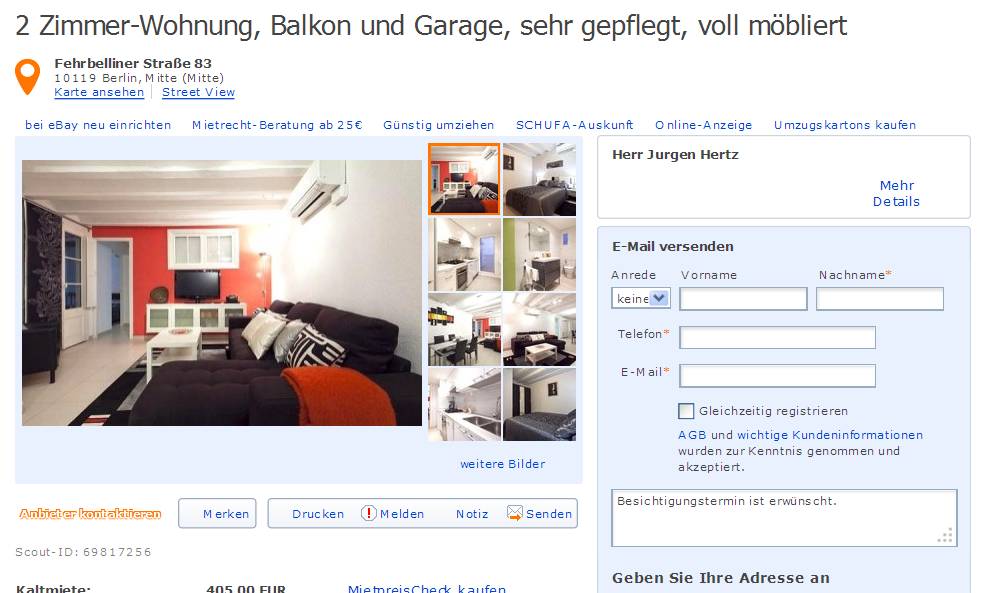The height and width of the screenshot is (593, 981).
Task: Expand Mehr Details for Herr Jurgen Hertz
Action: tap(896, 193)
